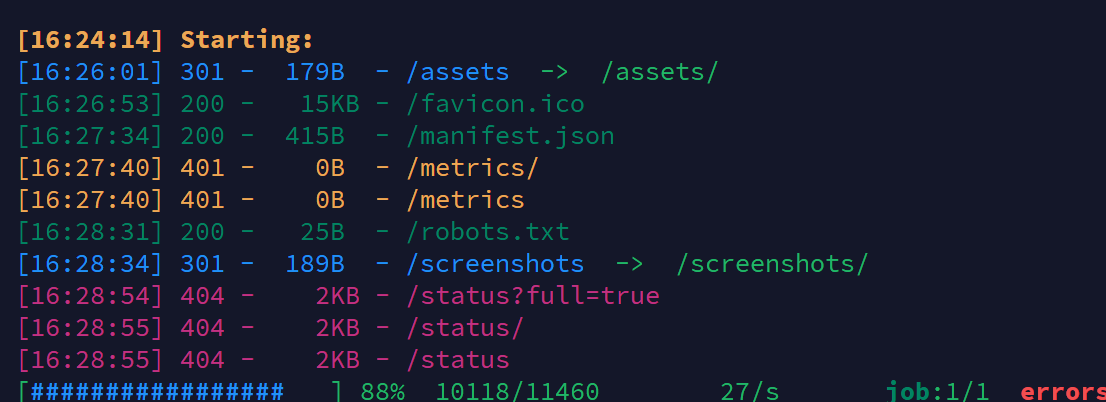
Task: Click the last /status entry
Action: tap(458, 360)
